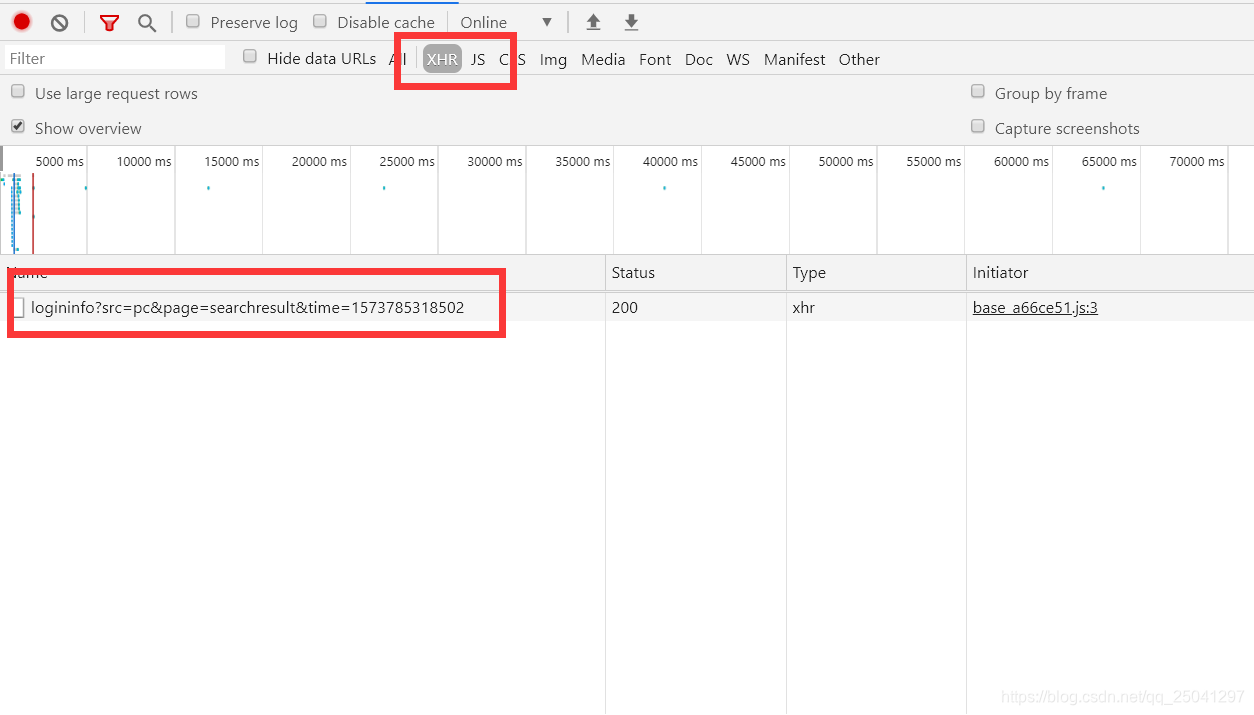This screenshot has width=1254, height=715.
Task: Uncheck Show overview
Action: click(18, 127)
